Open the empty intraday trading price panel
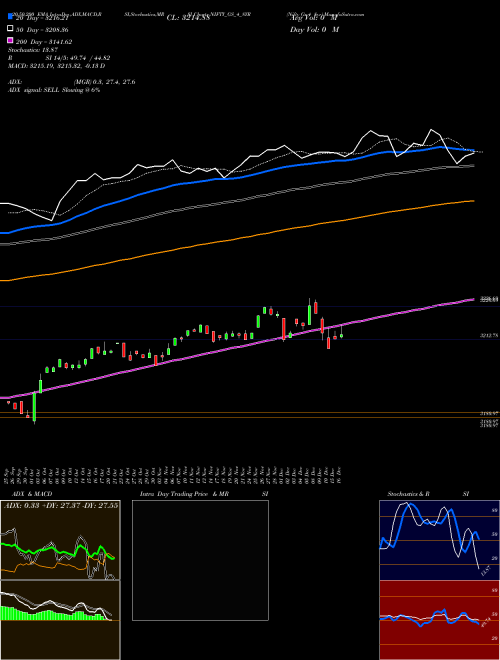Image resolution: width=500 pixels, height=660 pixels. coord(200,560)
